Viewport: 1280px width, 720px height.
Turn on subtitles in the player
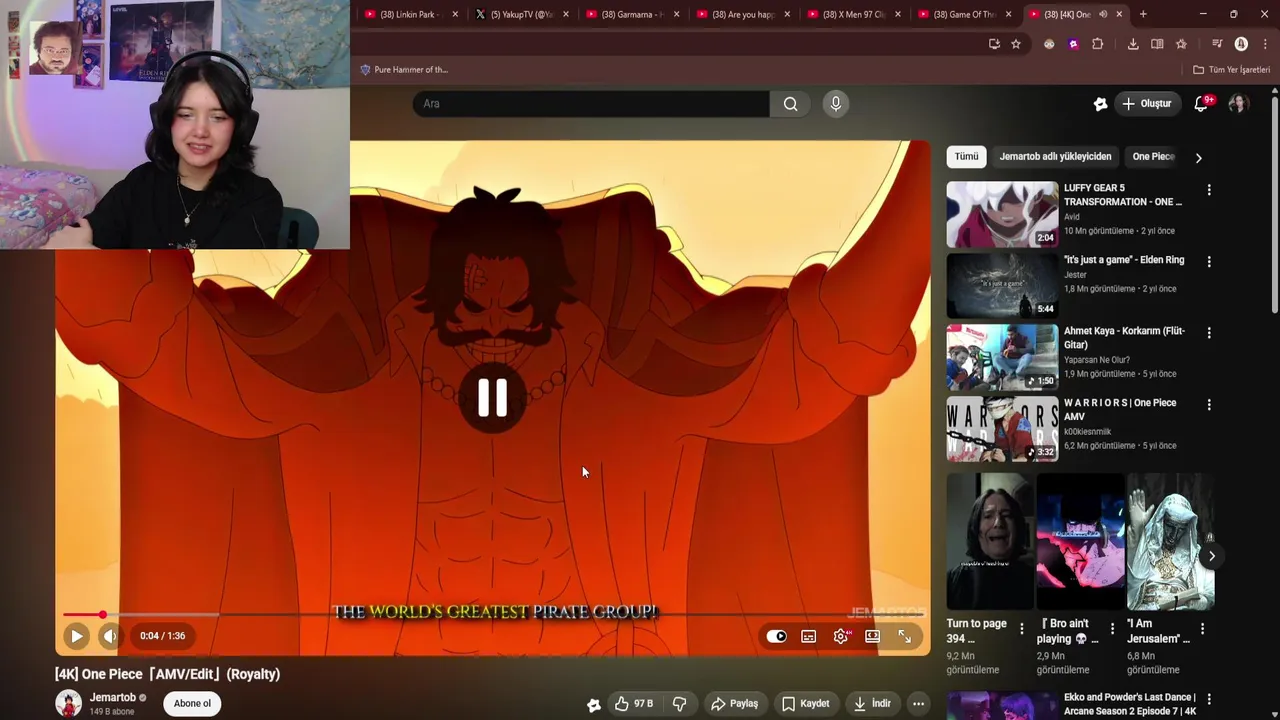tap(808, 636)
